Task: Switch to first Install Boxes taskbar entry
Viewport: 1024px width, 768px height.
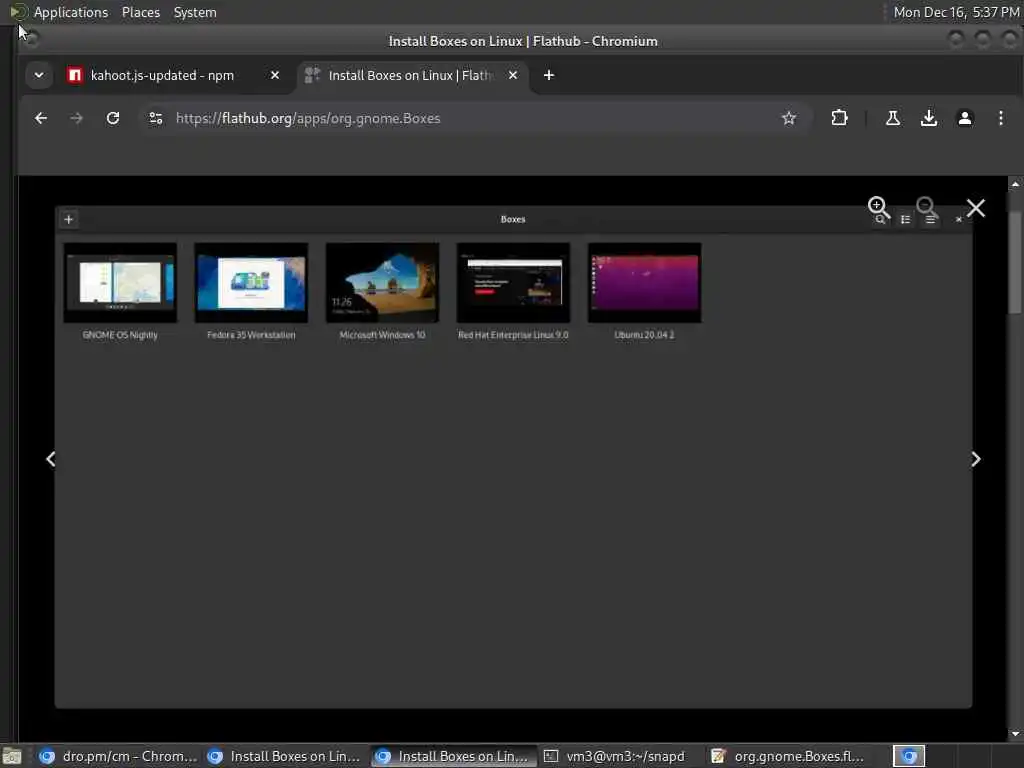Action: click(285, 756)
